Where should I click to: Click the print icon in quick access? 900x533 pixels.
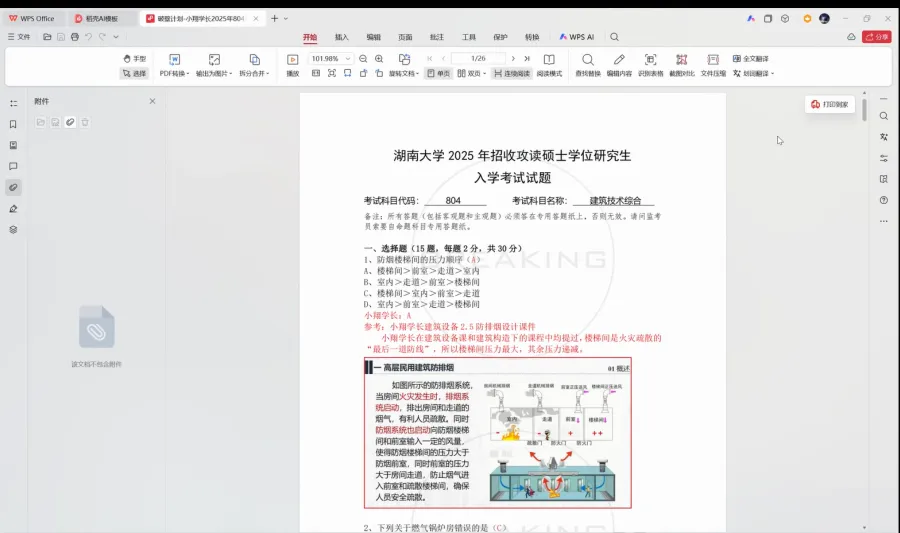pyautogui.click(x=75, y=37)
